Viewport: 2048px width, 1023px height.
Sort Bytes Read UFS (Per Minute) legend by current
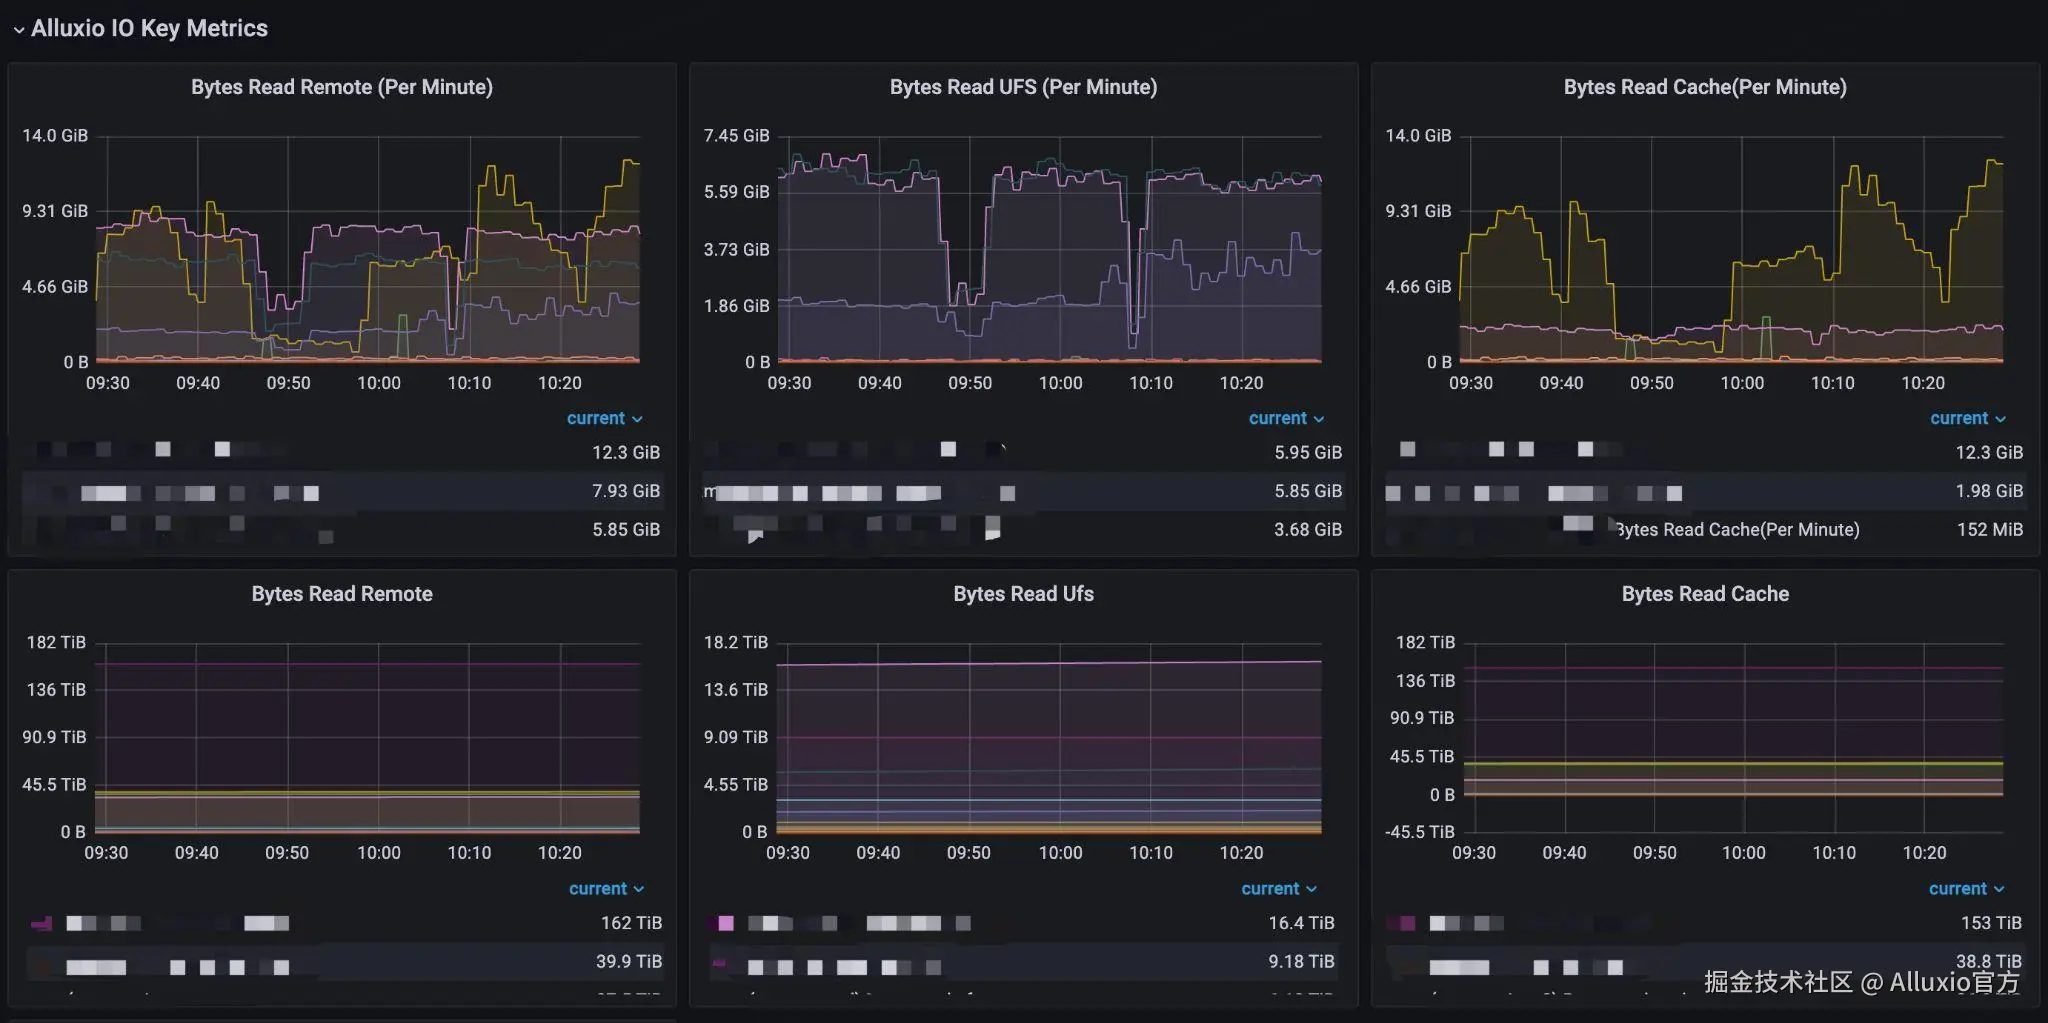point(1286,418)
